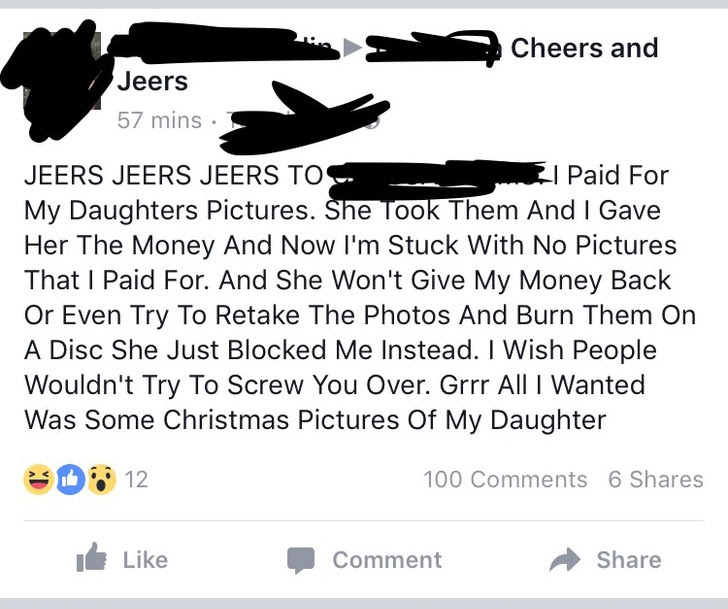Click the group arrow triangle in header
Image resolution: width=728 pixels, height=609 pixels.
352,46
